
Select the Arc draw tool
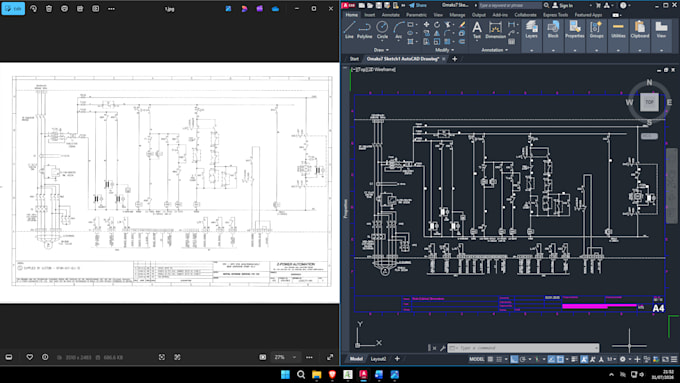pos(399,29)
